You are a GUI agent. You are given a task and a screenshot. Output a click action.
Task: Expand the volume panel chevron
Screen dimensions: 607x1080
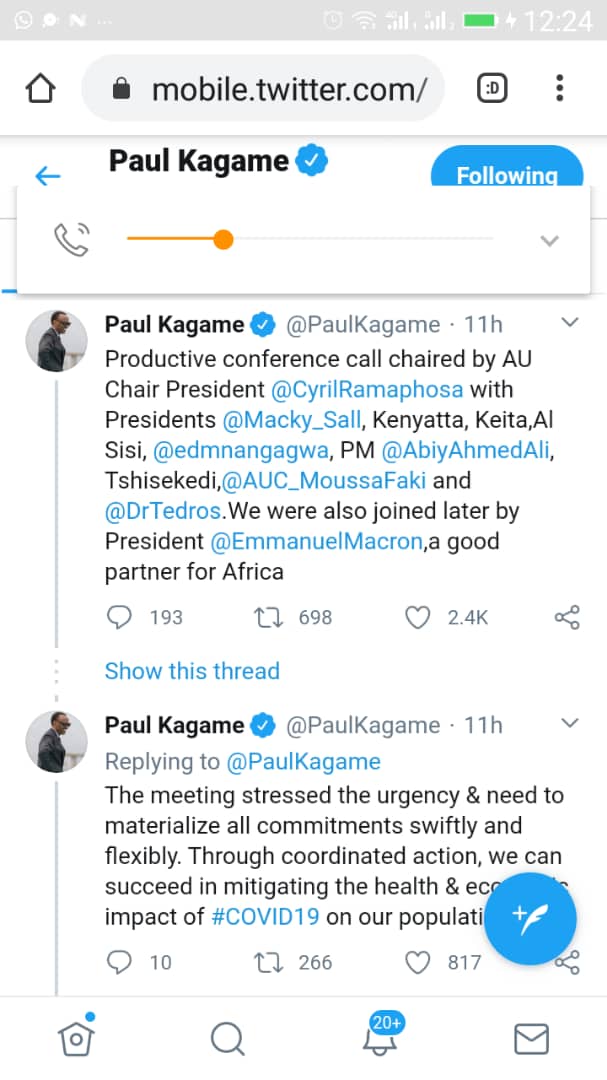click(x=549, y=240)
